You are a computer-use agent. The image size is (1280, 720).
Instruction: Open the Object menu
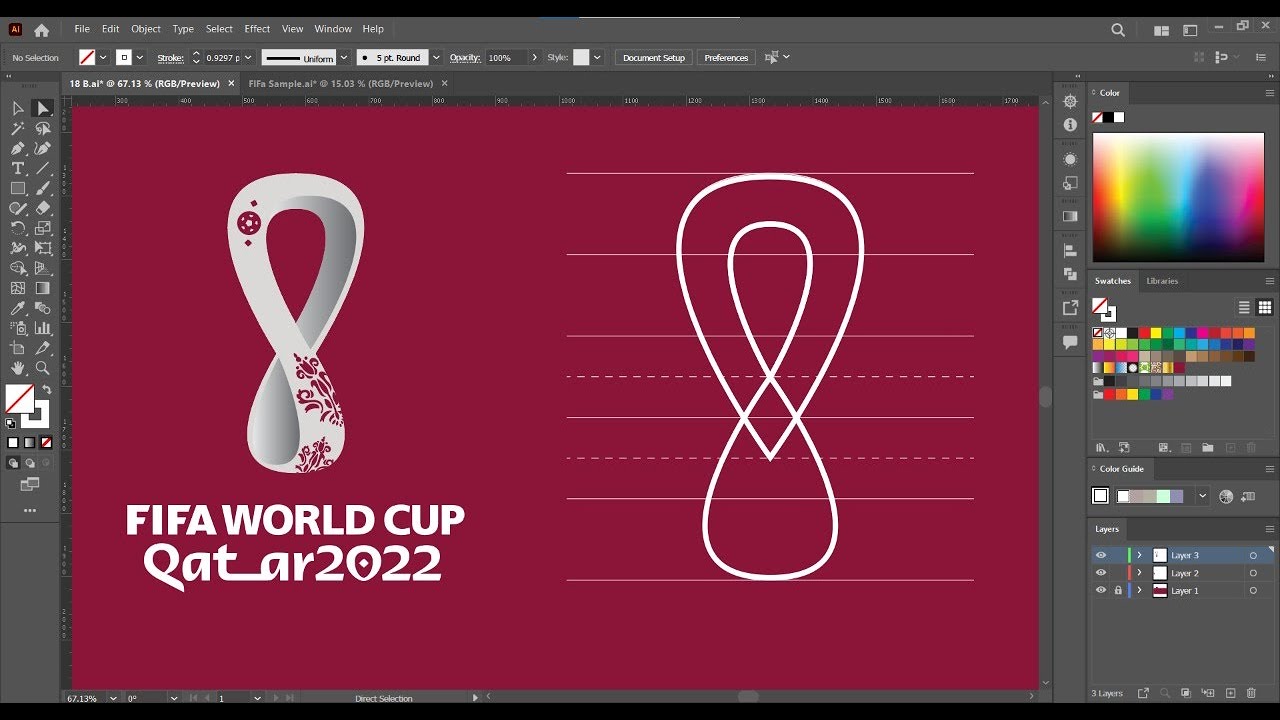click(x=146, y=29)
